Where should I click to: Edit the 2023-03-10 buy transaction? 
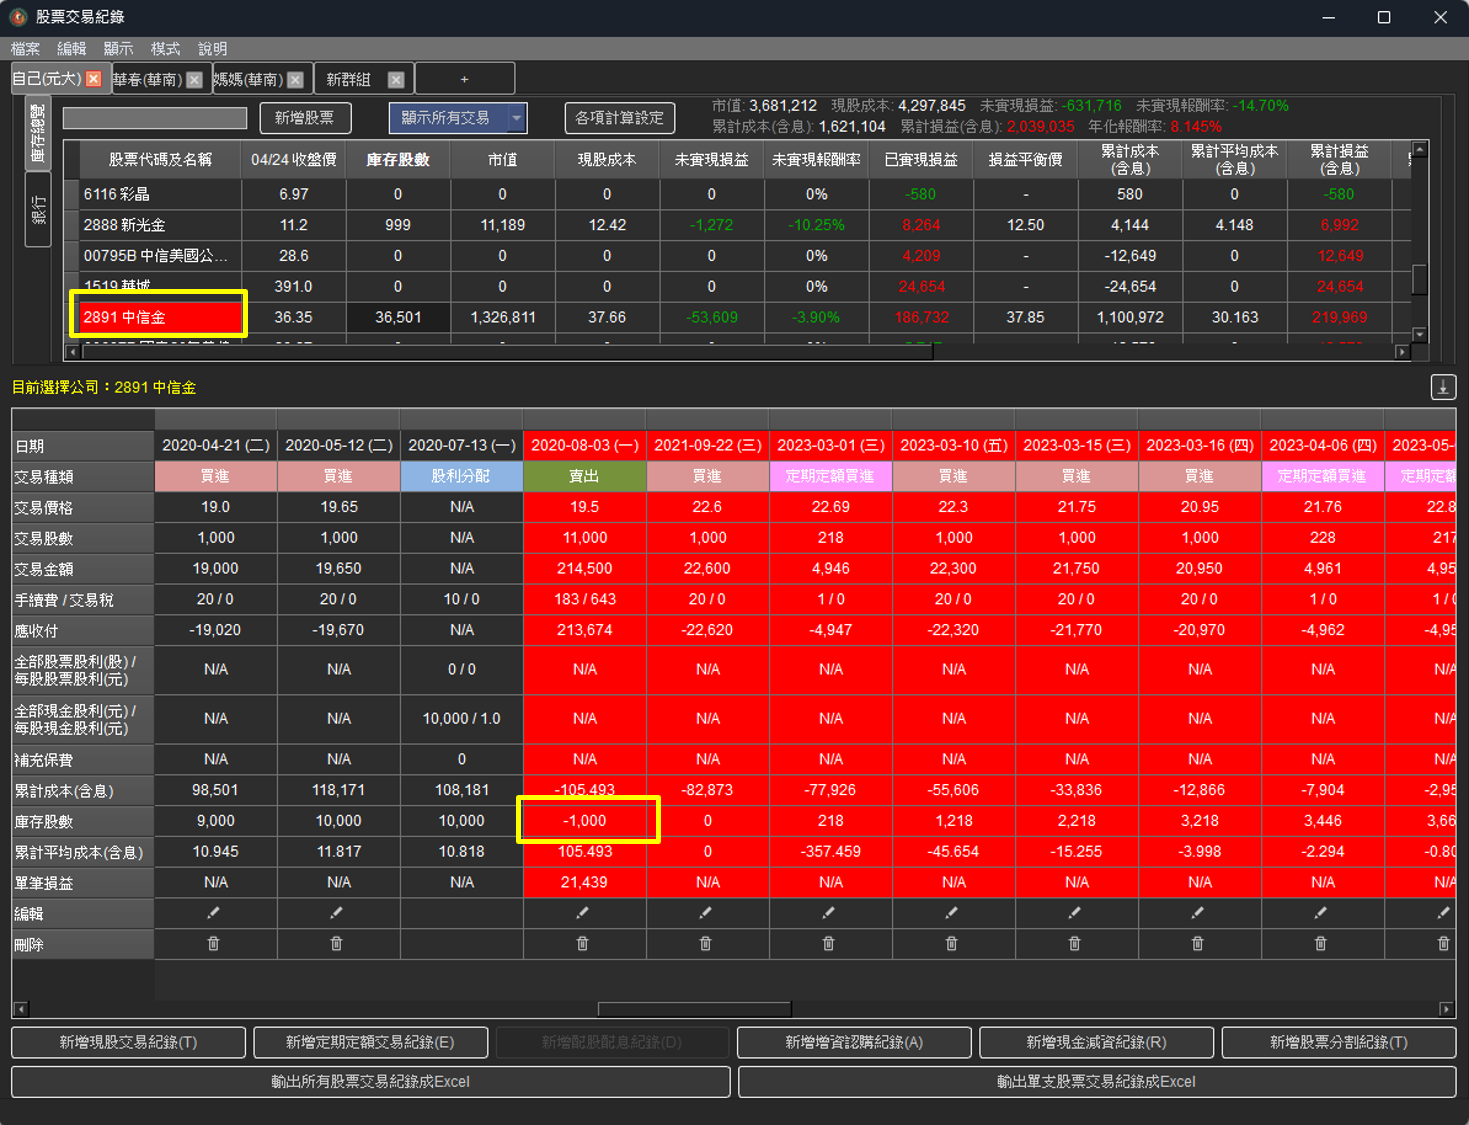click(x=951, y=913)
